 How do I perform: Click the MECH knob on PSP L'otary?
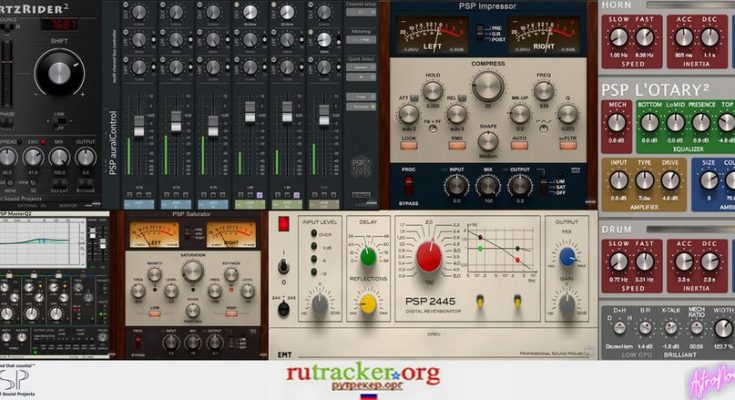click(617, 122)
